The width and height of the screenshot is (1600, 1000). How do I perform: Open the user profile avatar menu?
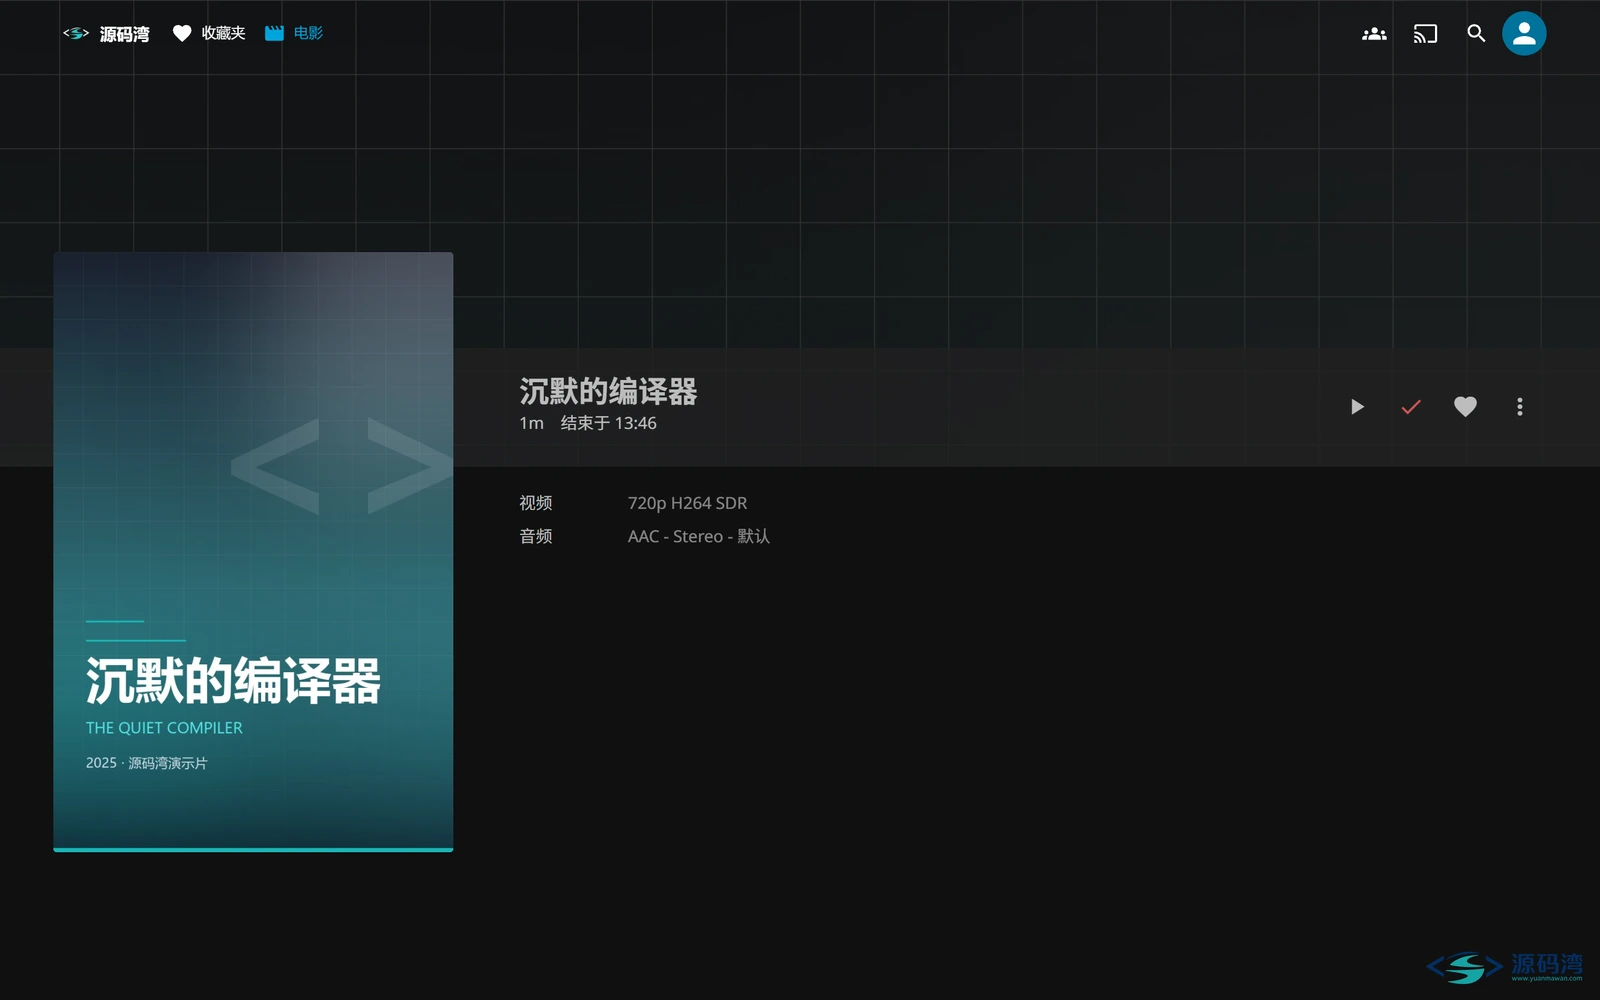coord(1524,34)
